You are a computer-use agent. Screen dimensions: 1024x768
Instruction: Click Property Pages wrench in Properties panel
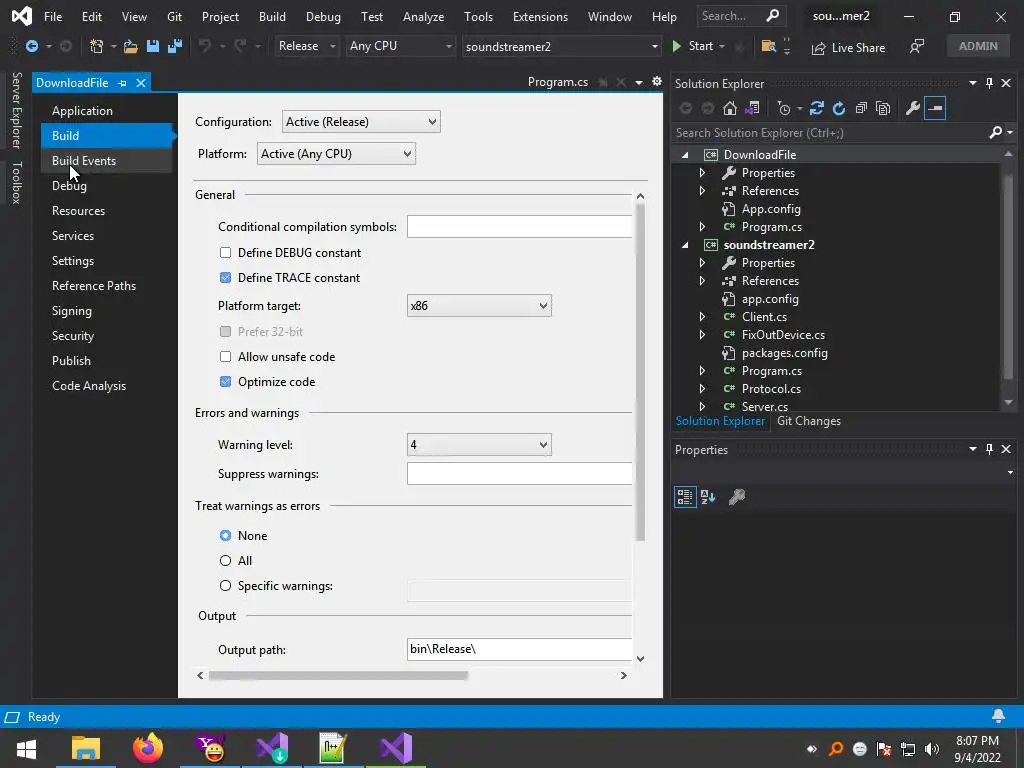tap(737, 497)
